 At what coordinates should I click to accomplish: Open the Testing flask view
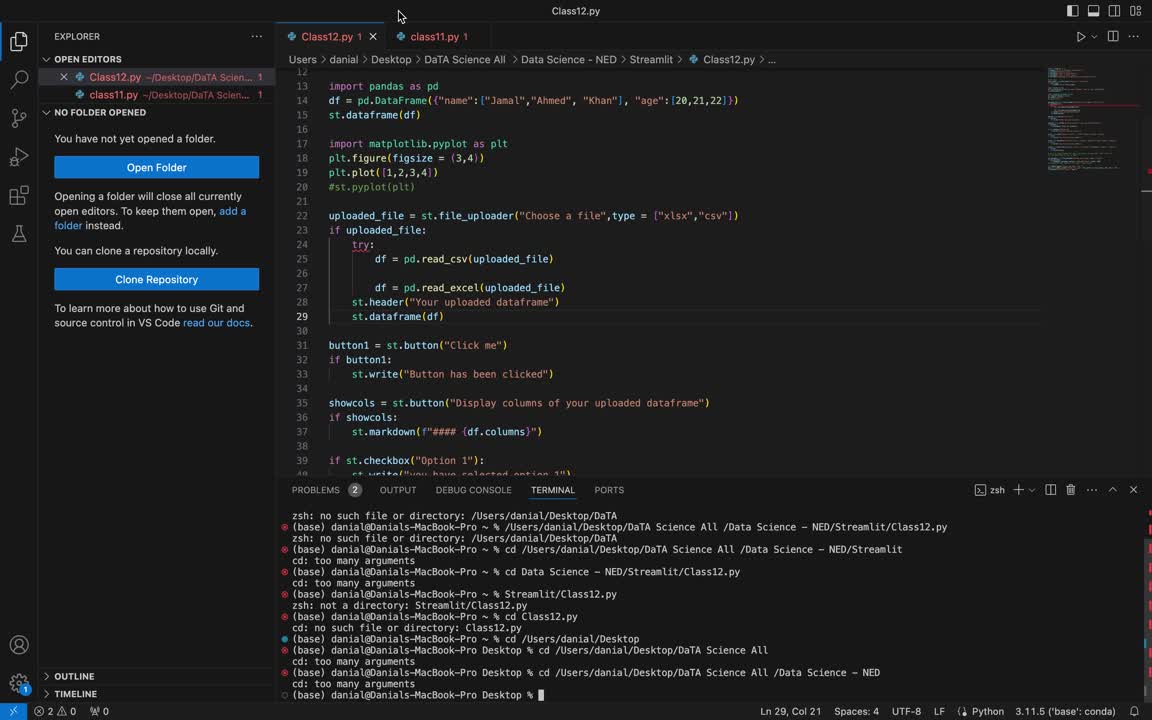19,234
